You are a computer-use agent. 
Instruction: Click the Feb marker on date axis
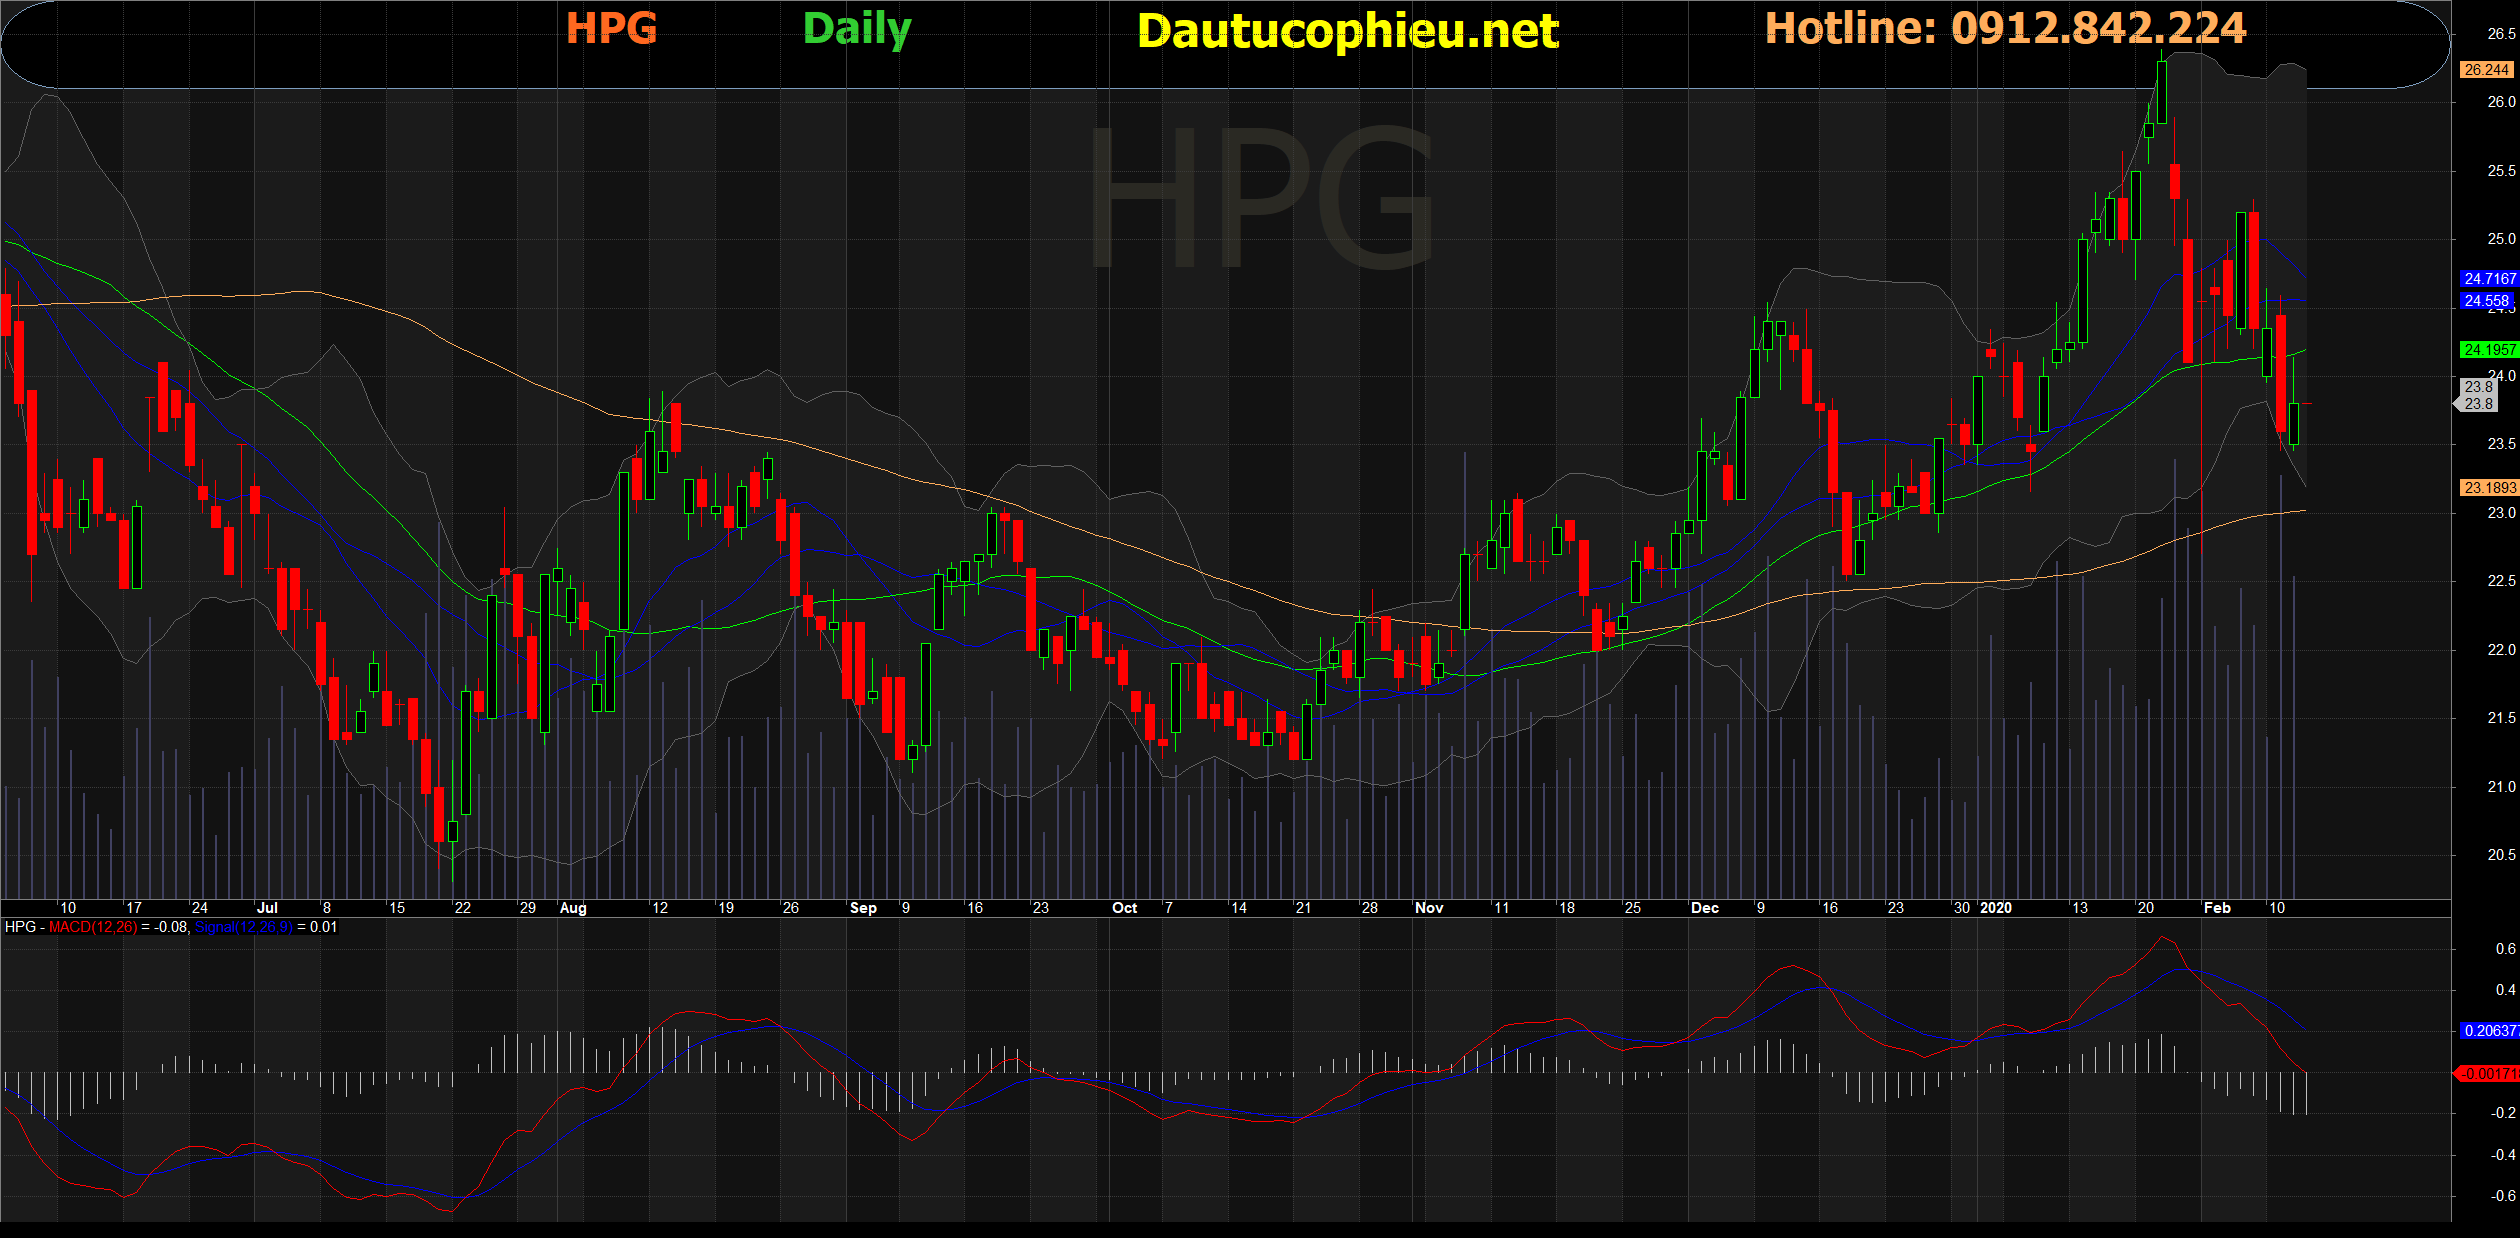(2217, 908)
